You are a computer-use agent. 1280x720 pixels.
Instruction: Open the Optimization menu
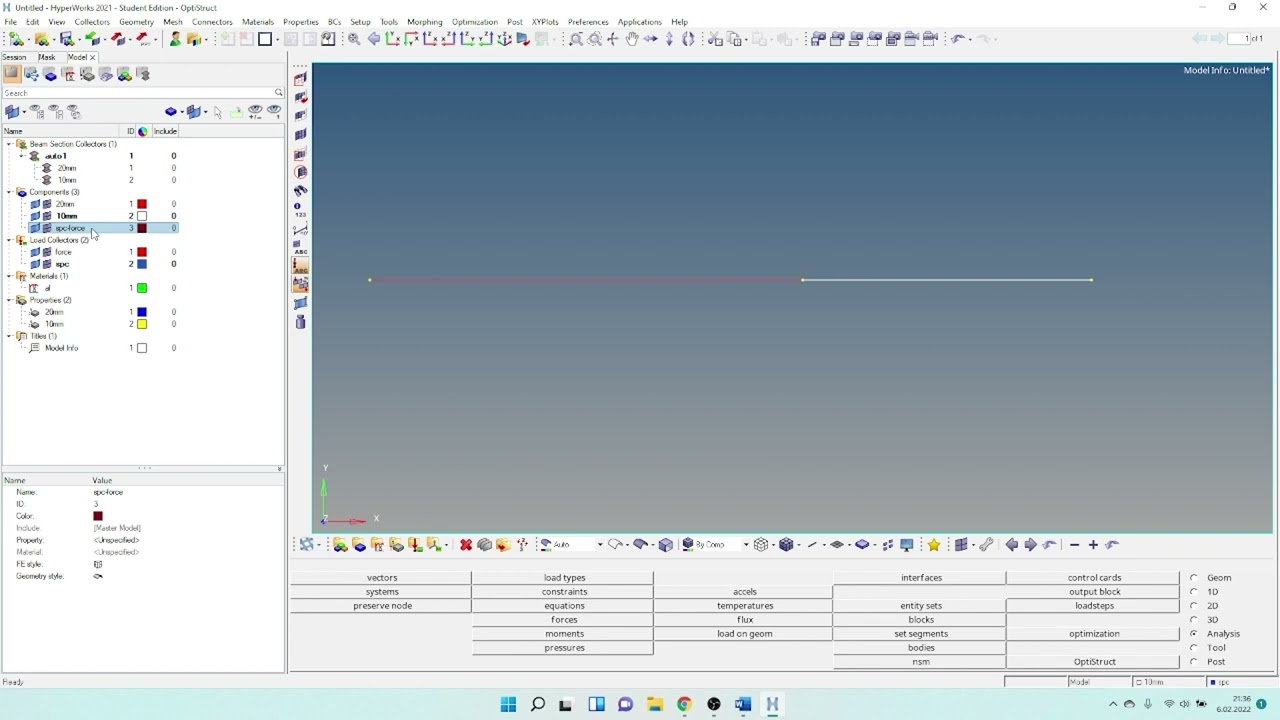475,22
